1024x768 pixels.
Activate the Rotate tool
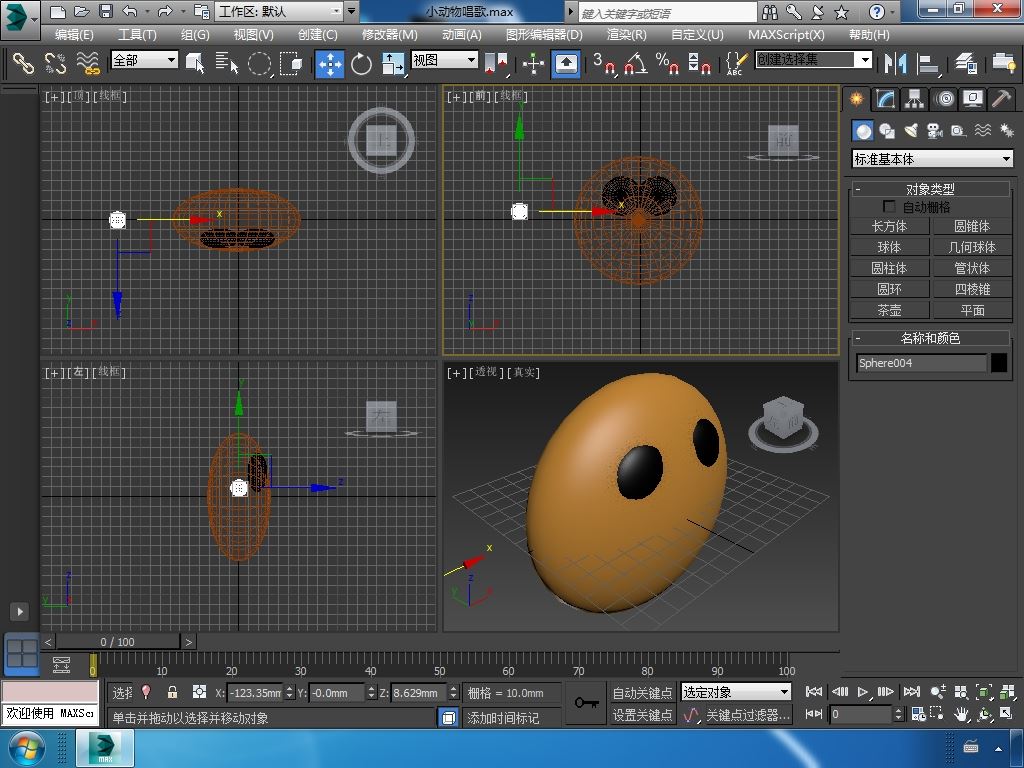pyautogui.click(x=361, y=64)
